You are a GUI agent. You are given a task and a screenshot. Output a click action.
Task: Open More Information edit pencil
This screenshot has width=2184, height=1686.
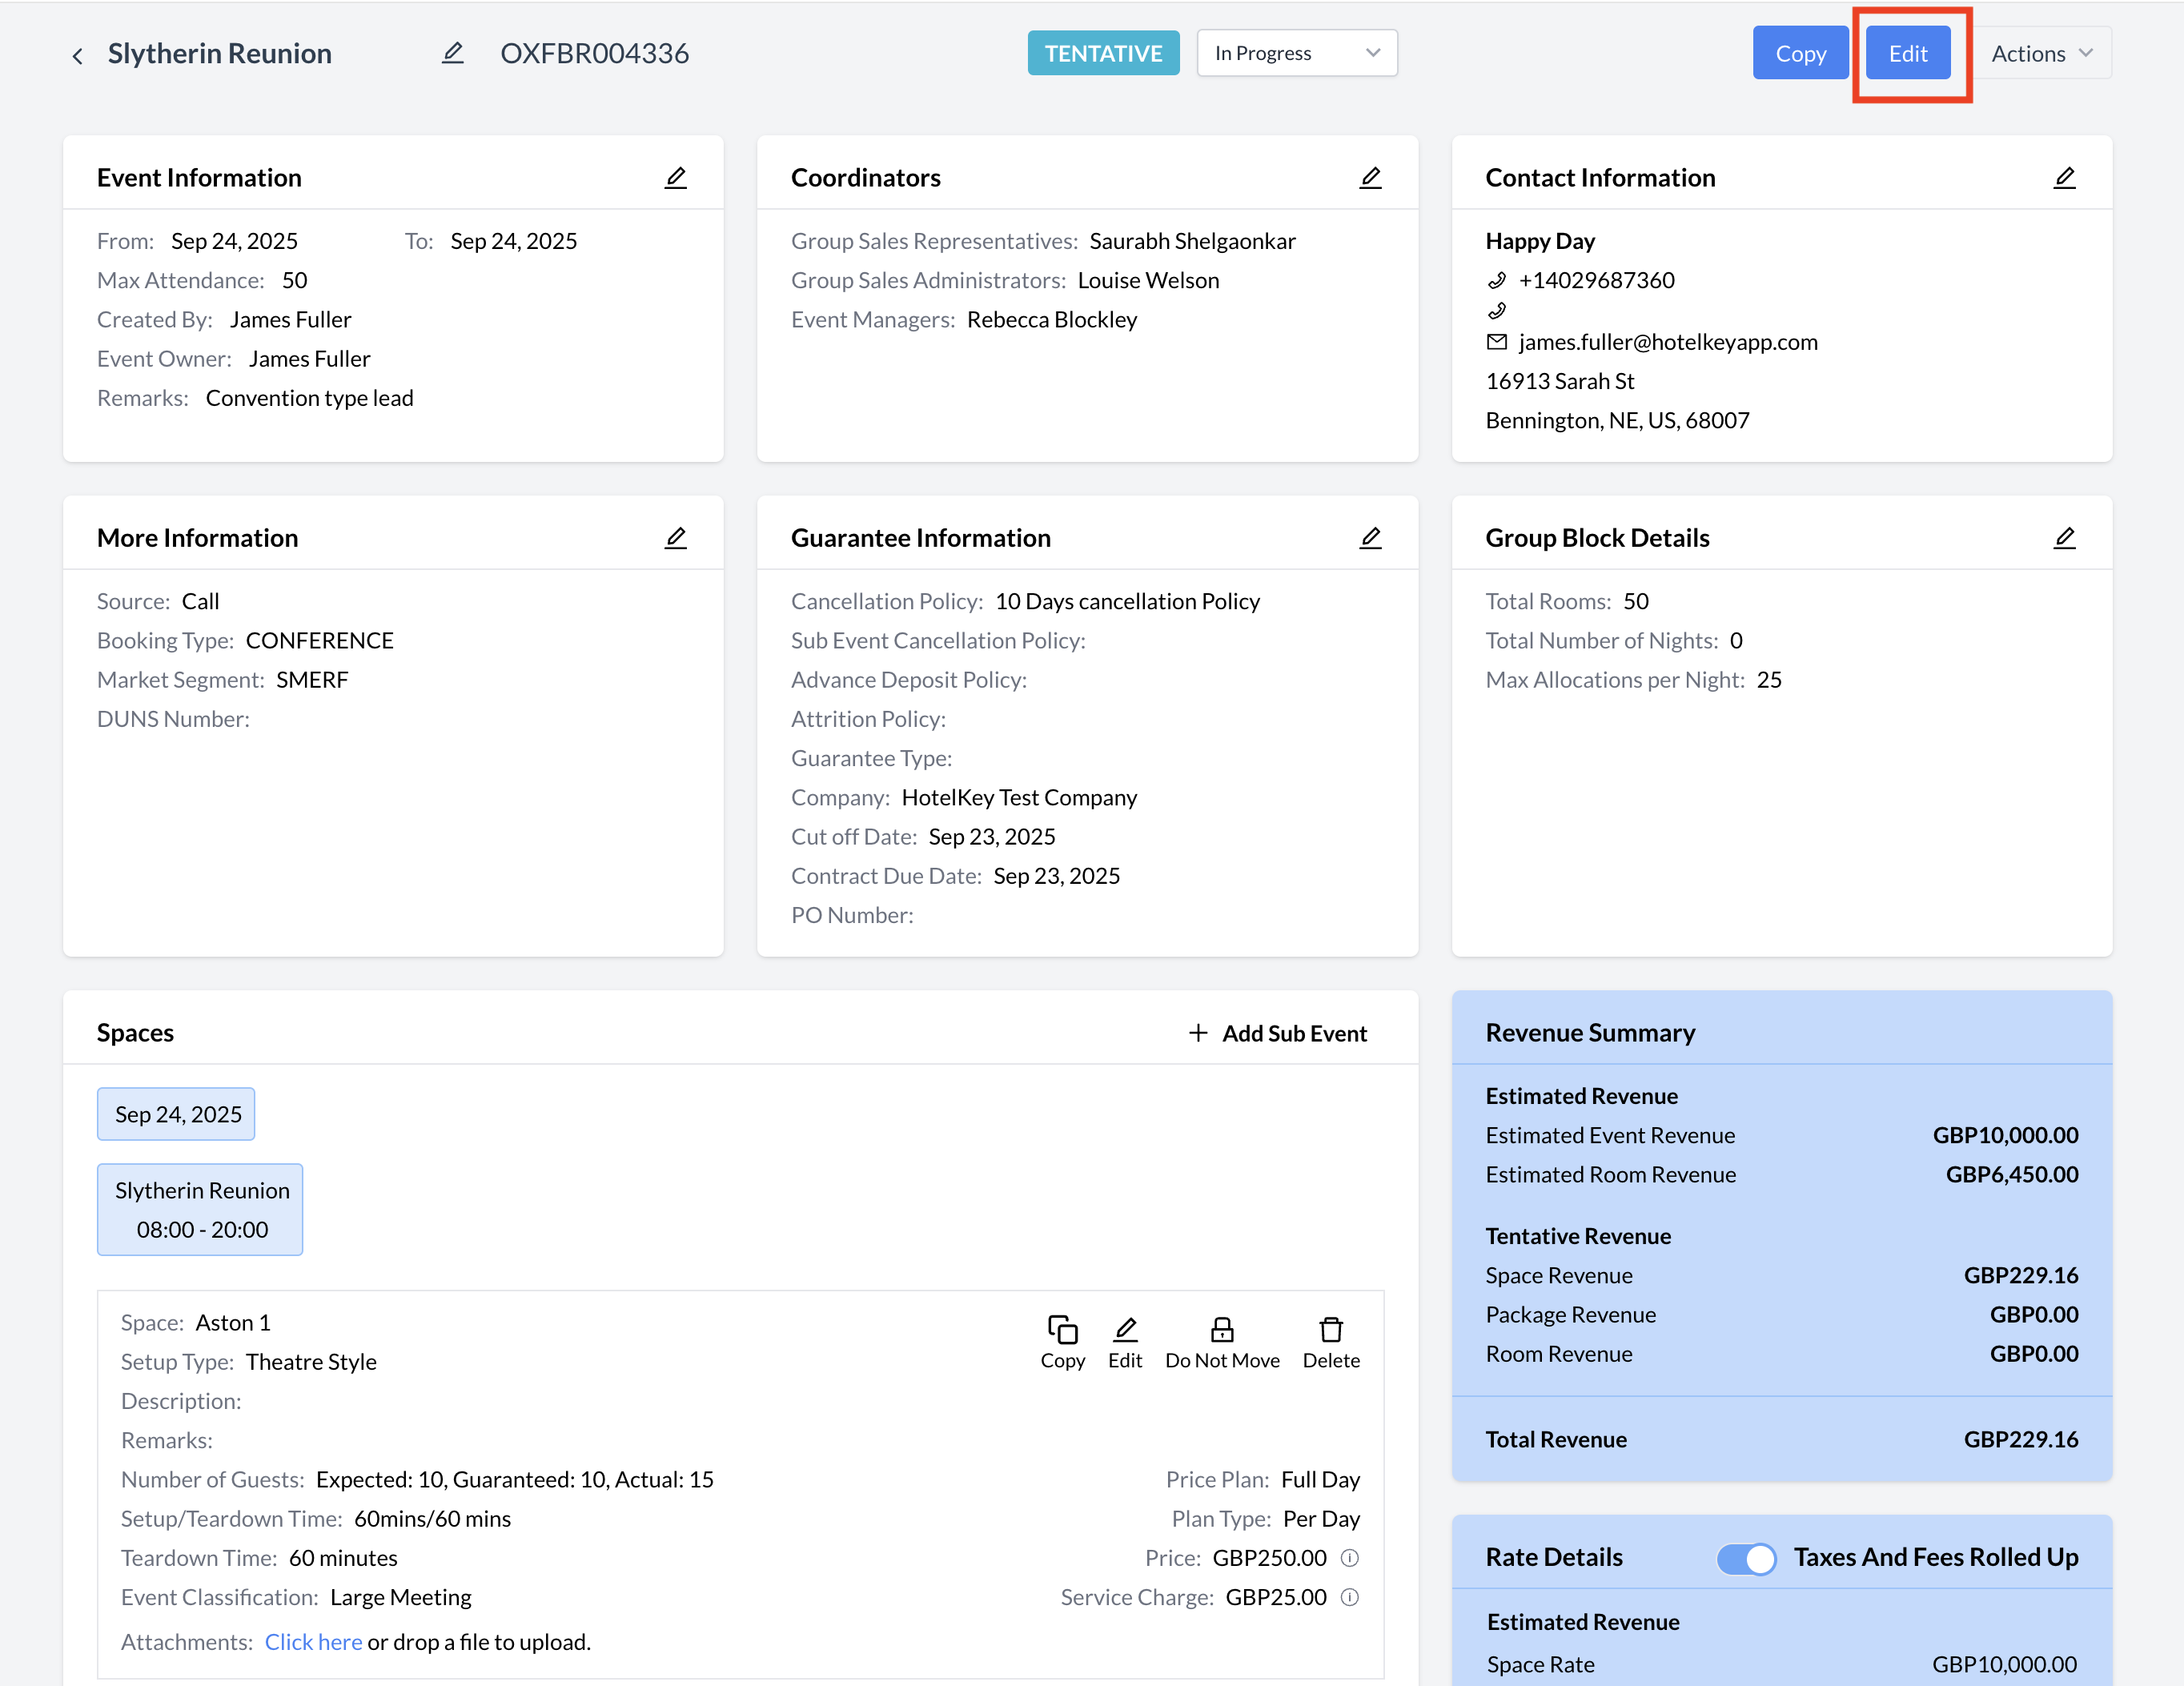coord(676,538)
